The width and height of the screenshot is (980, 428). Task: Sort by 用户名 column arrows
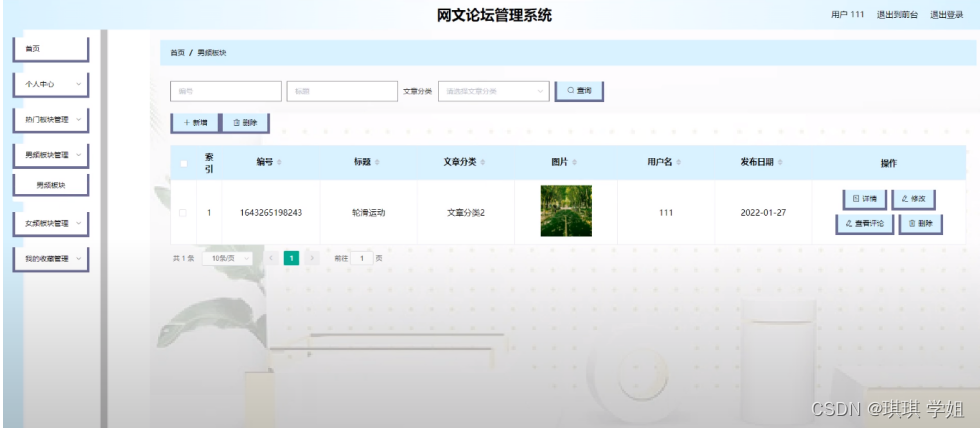click(678, 162)
